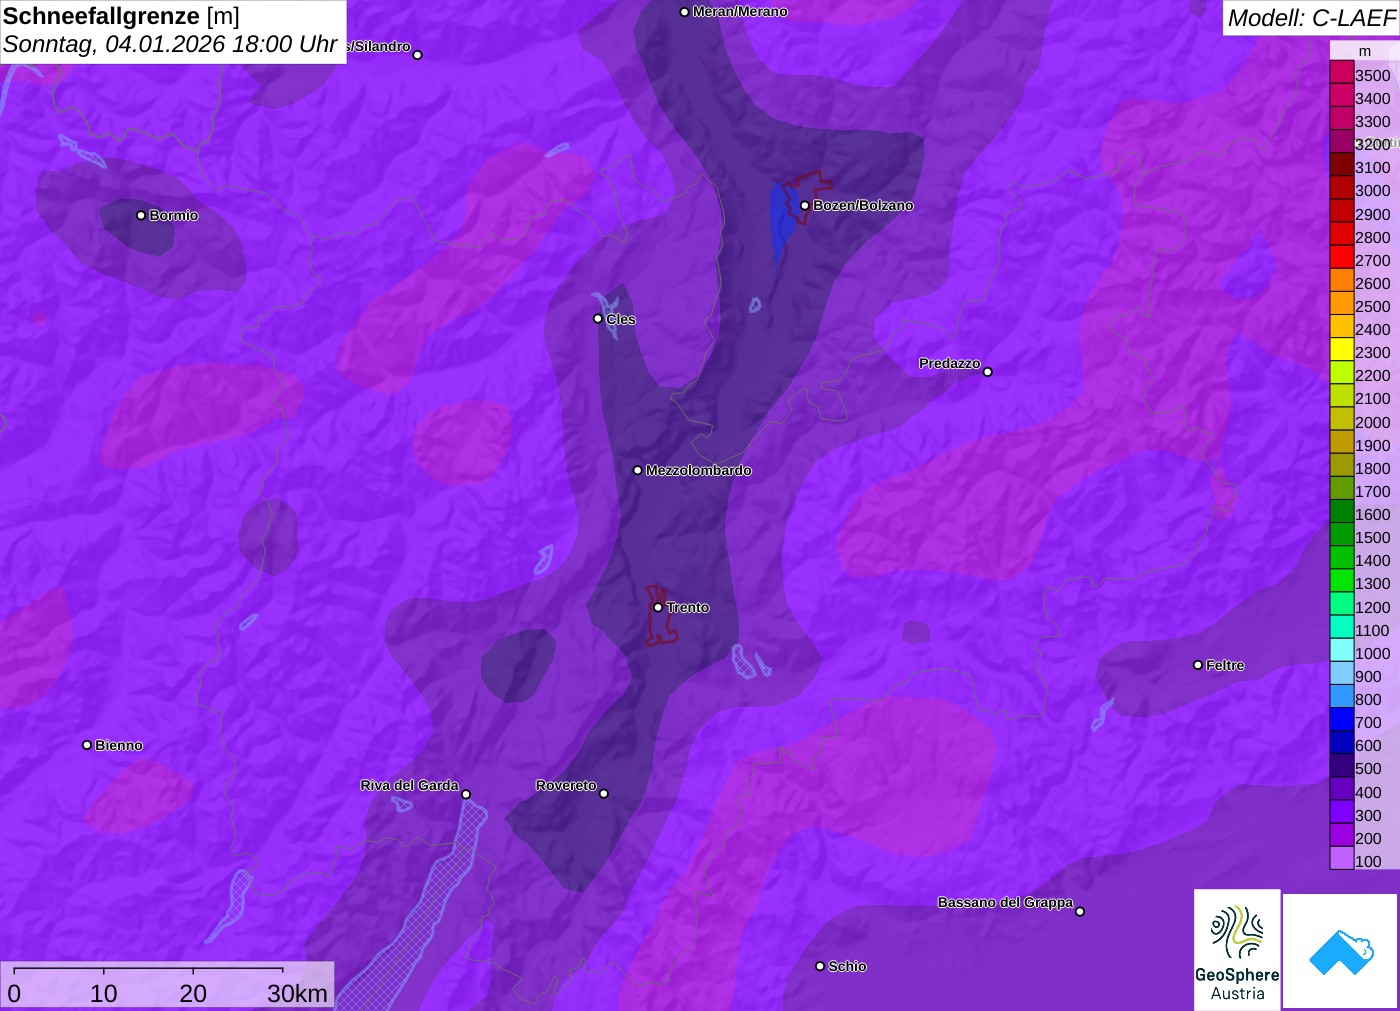
Task: Click the red Trento city outline
Action: click(x=660, y=615)
